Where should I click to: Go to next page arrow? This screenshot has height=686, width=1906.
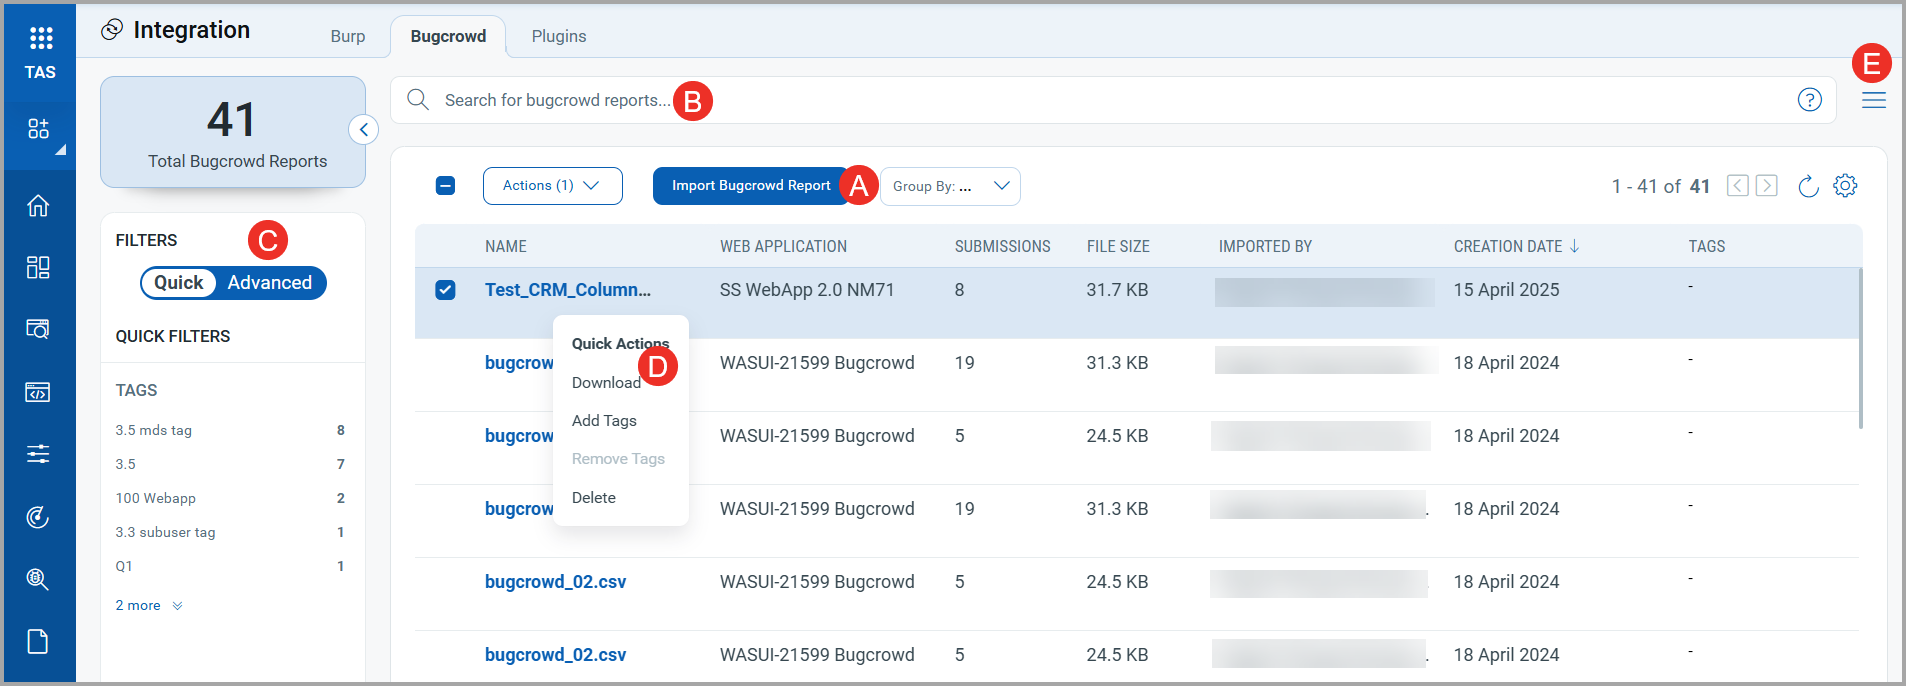pyautogui.click(x=1767, y=186)
